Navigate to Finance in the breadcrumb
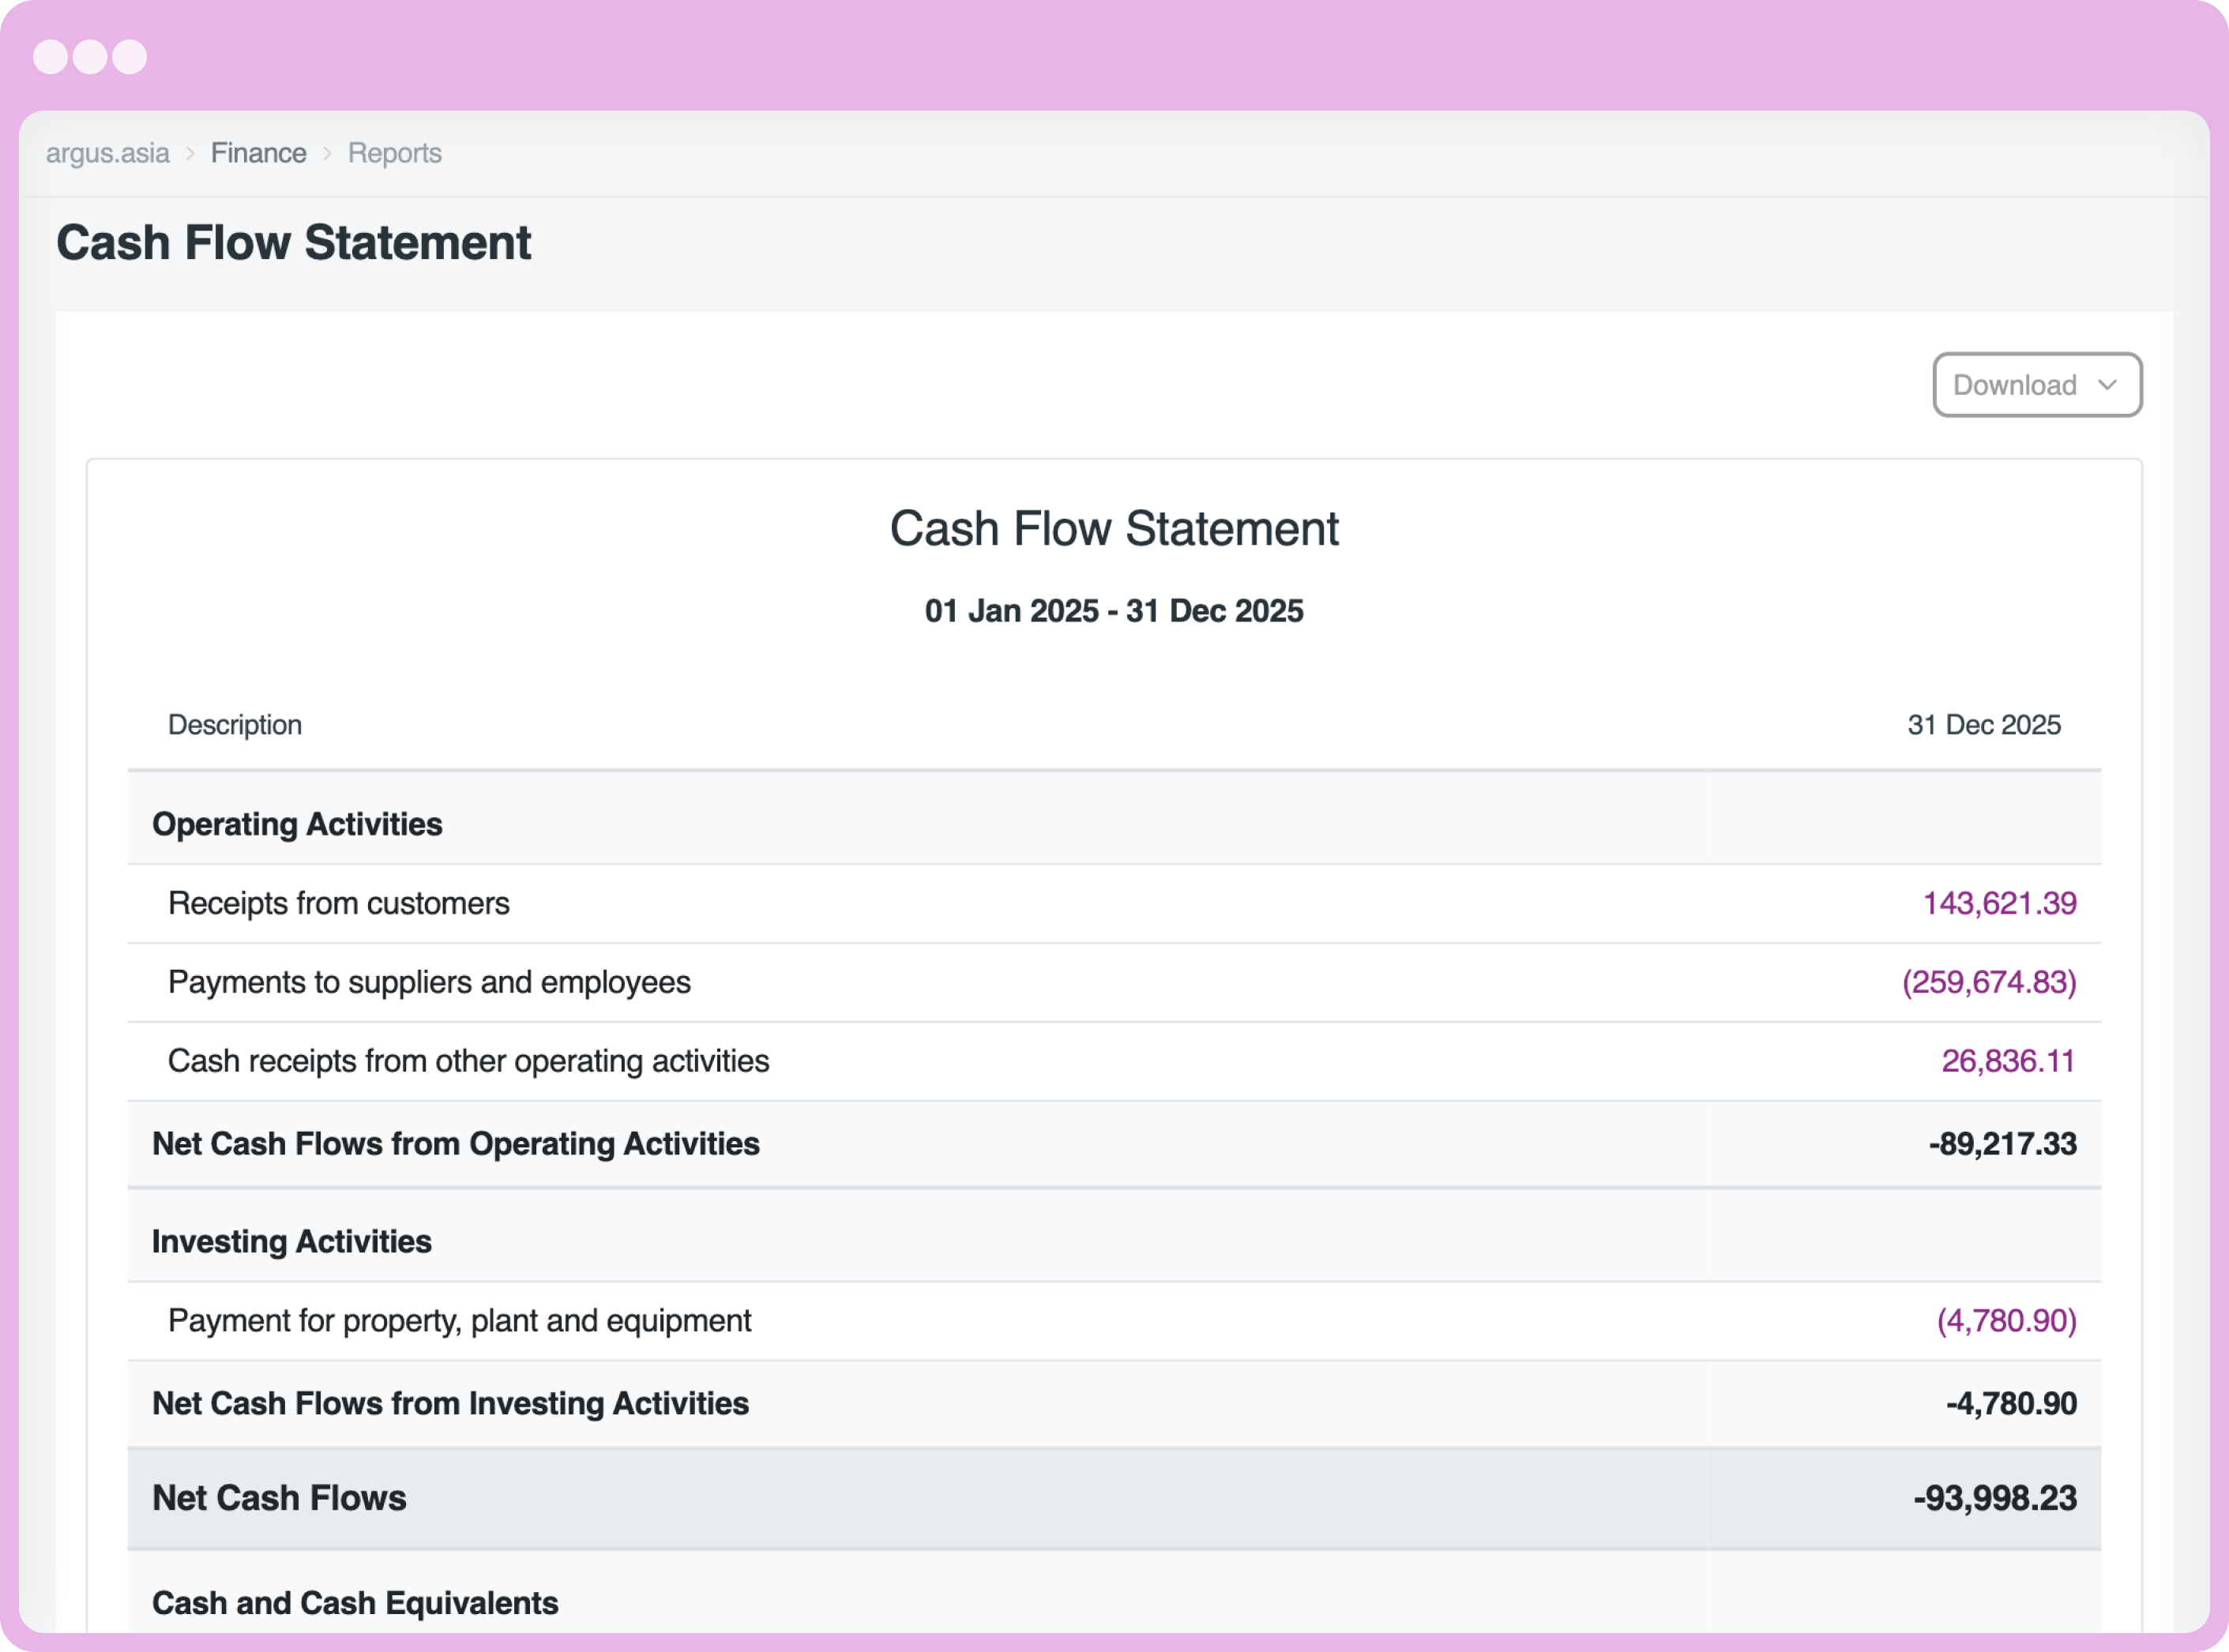 coord(258,152)
